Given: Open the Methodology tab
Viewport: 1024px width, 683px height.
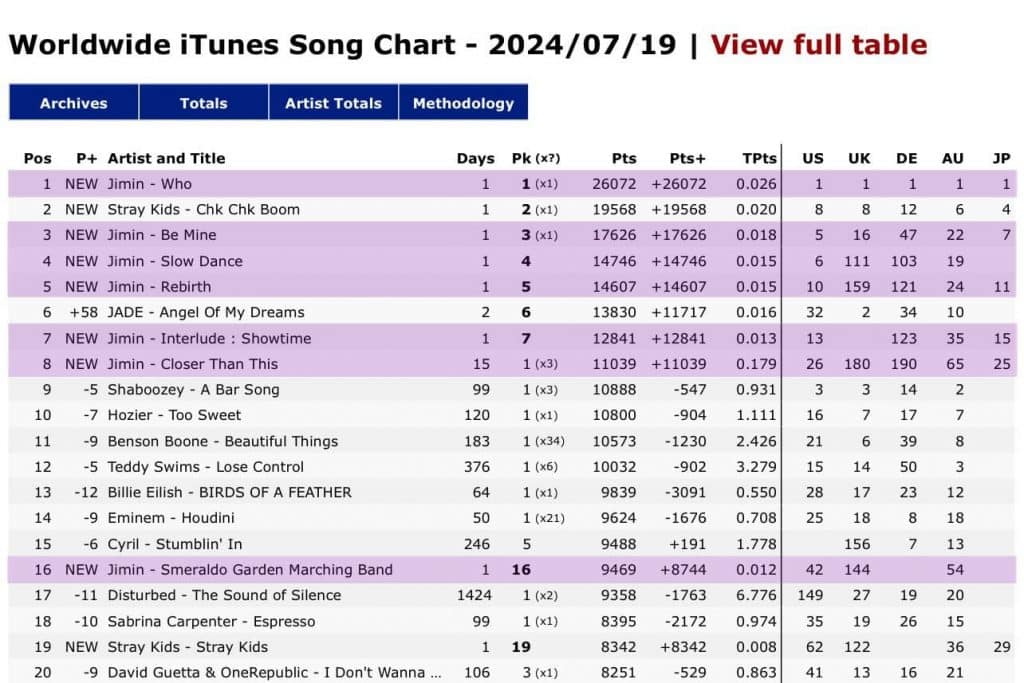Looking at the screenshot, I should [x=463, y=103].
